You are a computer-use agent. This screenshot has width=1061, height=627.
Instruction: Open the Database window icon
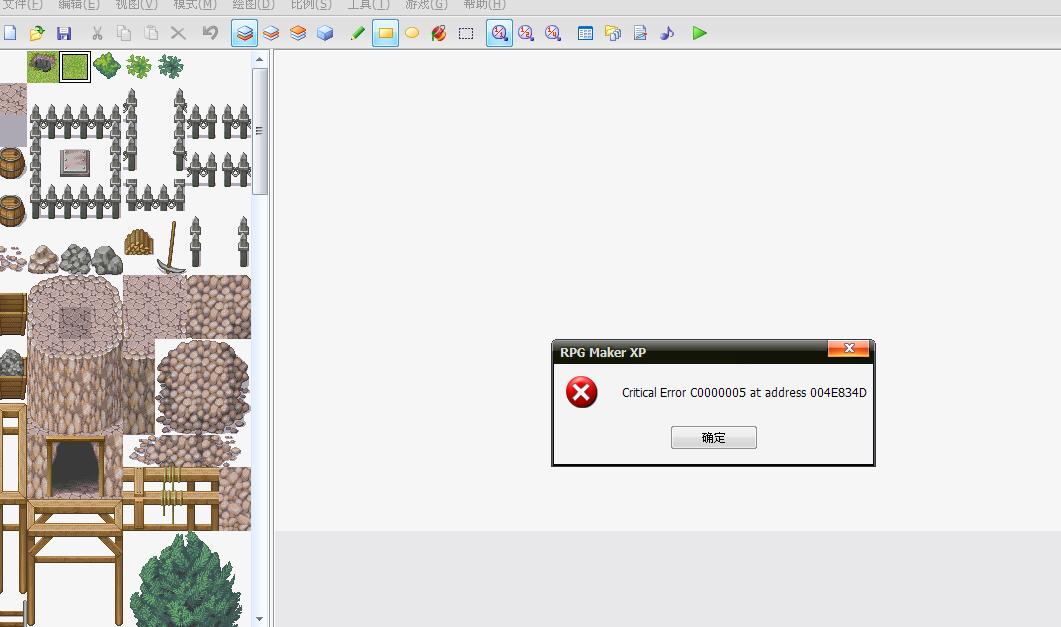[x=585, y=33]
